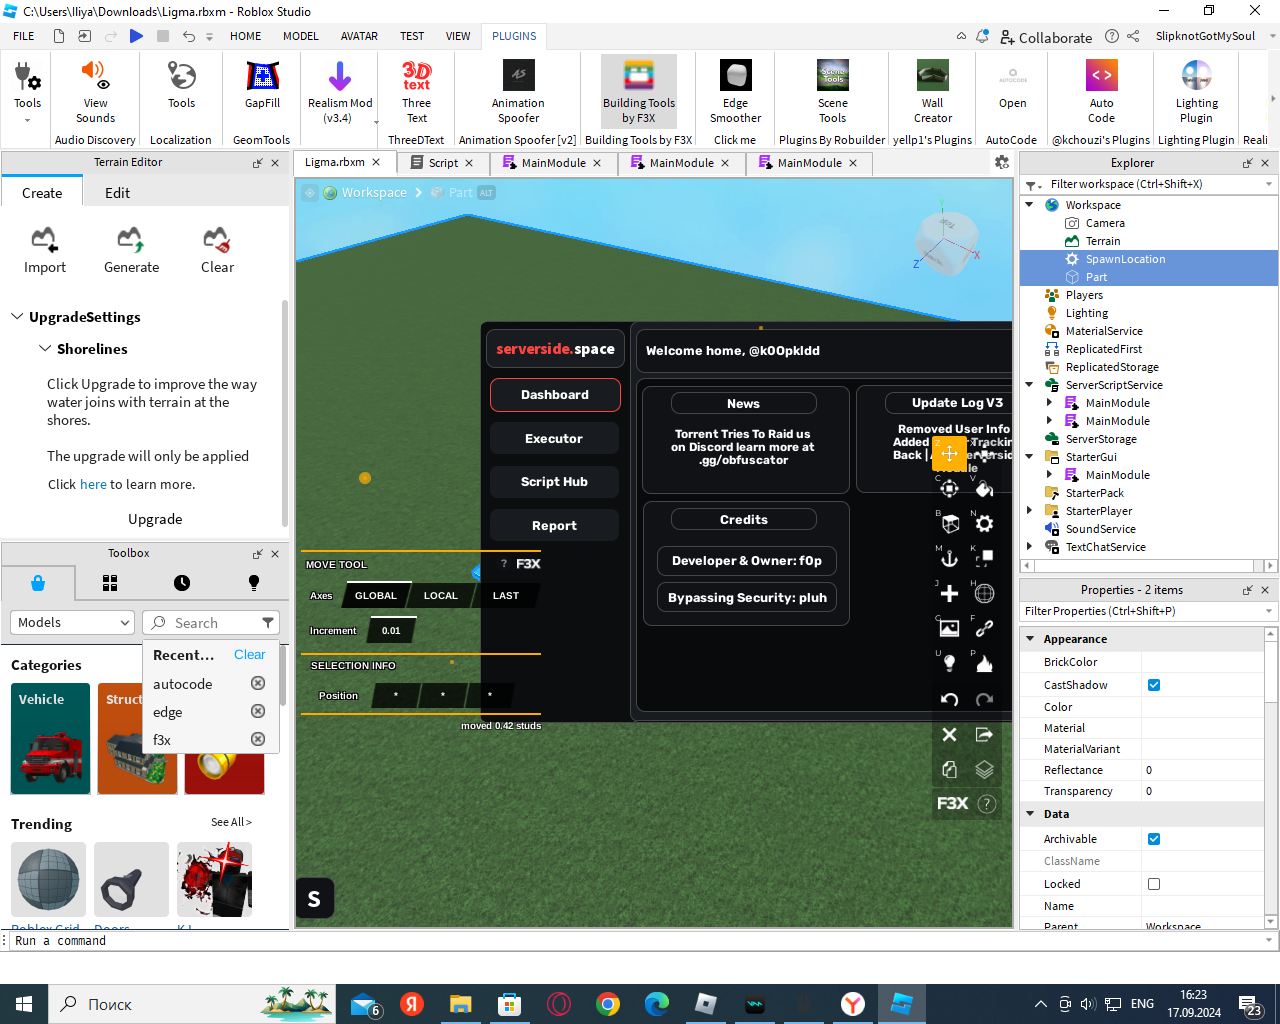The image size is (1280, 1024).
Task: Open the Auto Code plugin
Action: (x=1101, y=91)
